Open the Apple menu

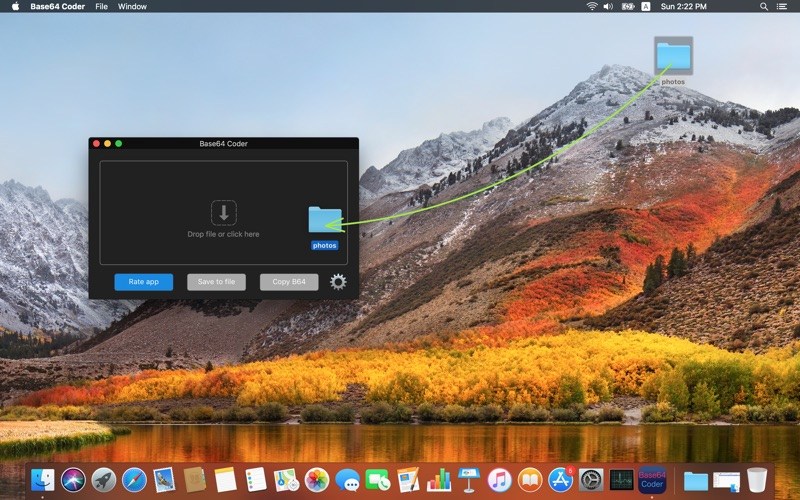click(14, 6)
